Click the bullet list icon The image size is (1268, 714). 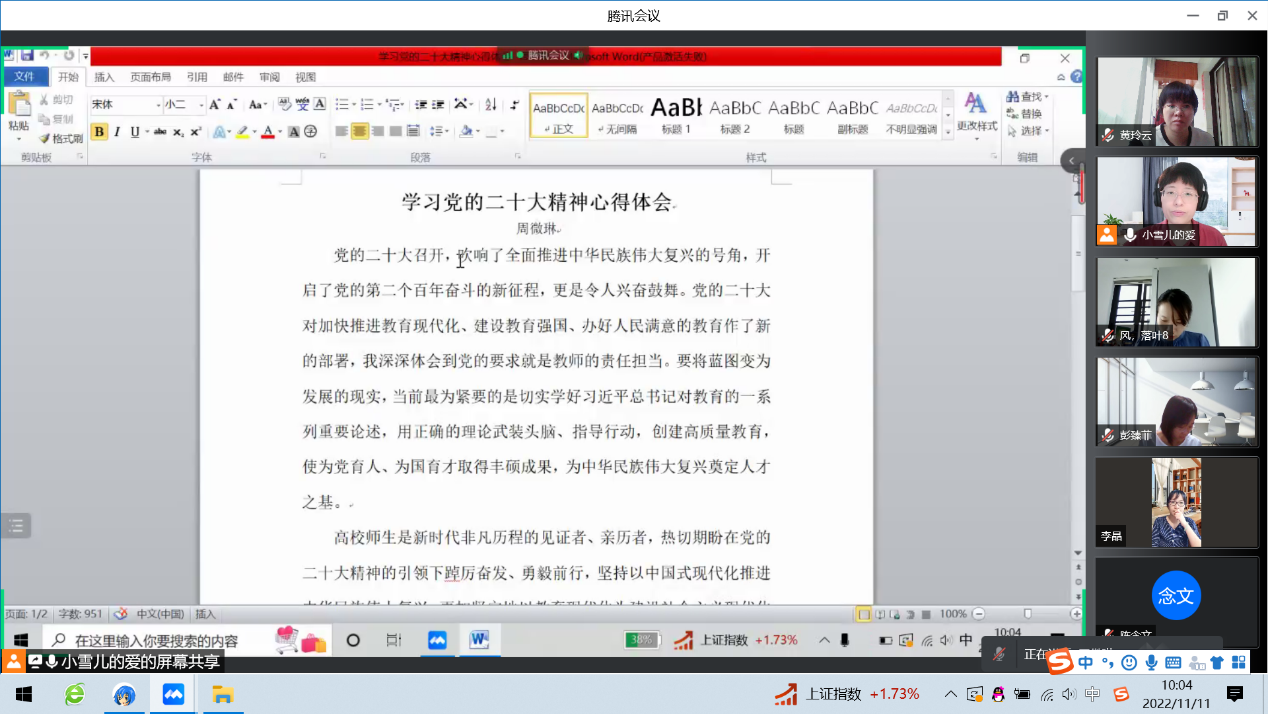pos(342,105)
